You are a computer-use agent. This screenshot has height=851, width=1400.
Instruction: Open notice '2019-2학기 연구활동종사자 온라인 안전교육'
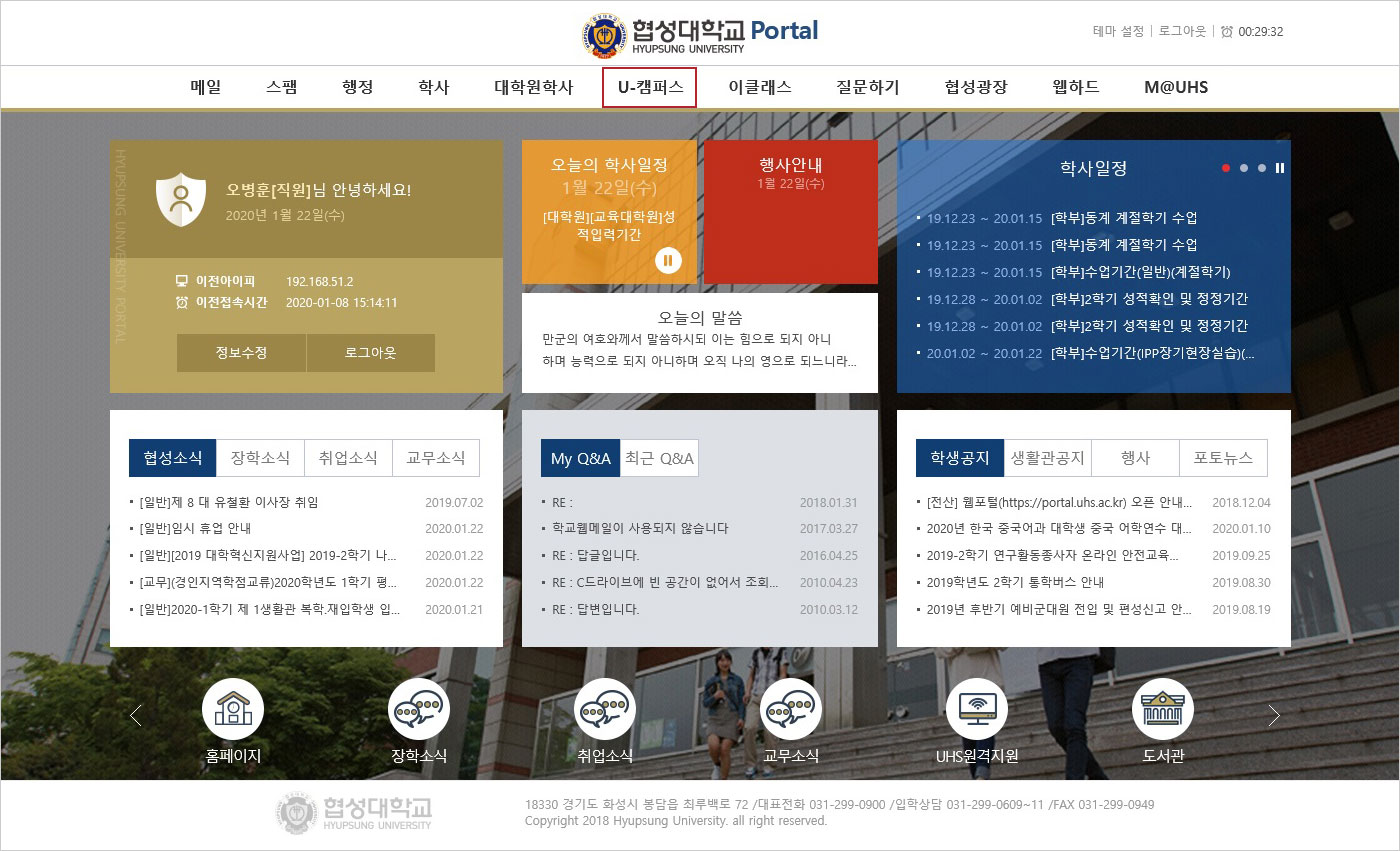[x=1053, y=556]
